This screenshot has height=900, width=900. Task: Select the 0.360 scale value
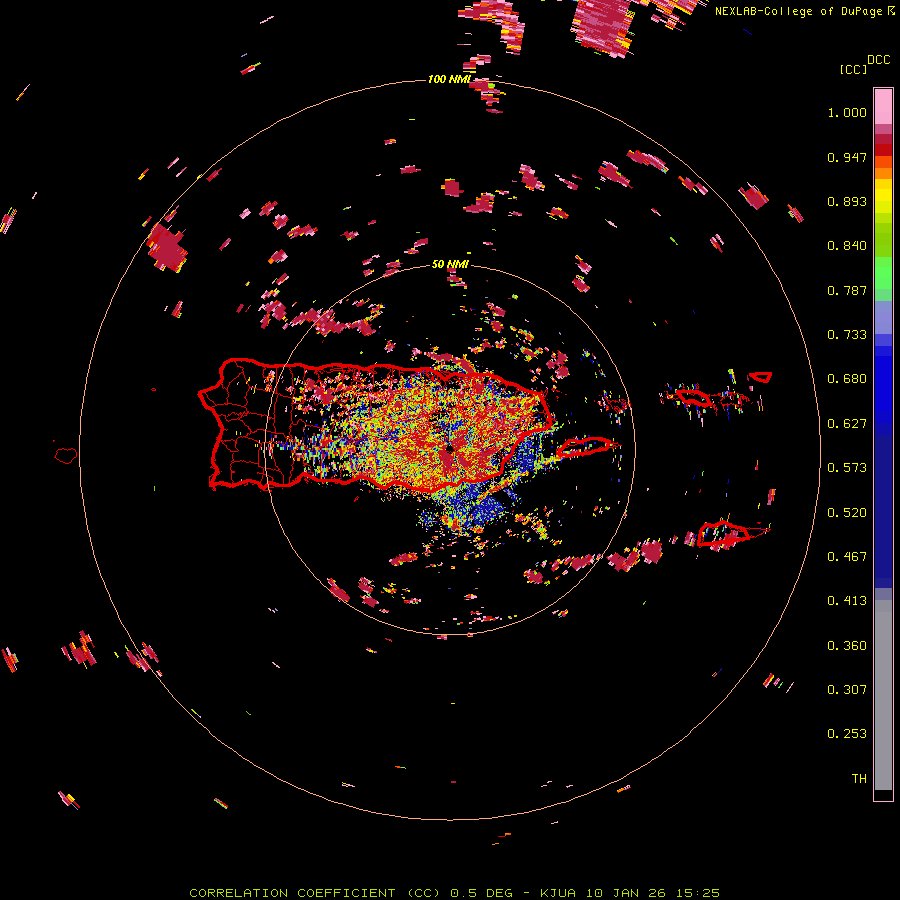pos(847,646)
